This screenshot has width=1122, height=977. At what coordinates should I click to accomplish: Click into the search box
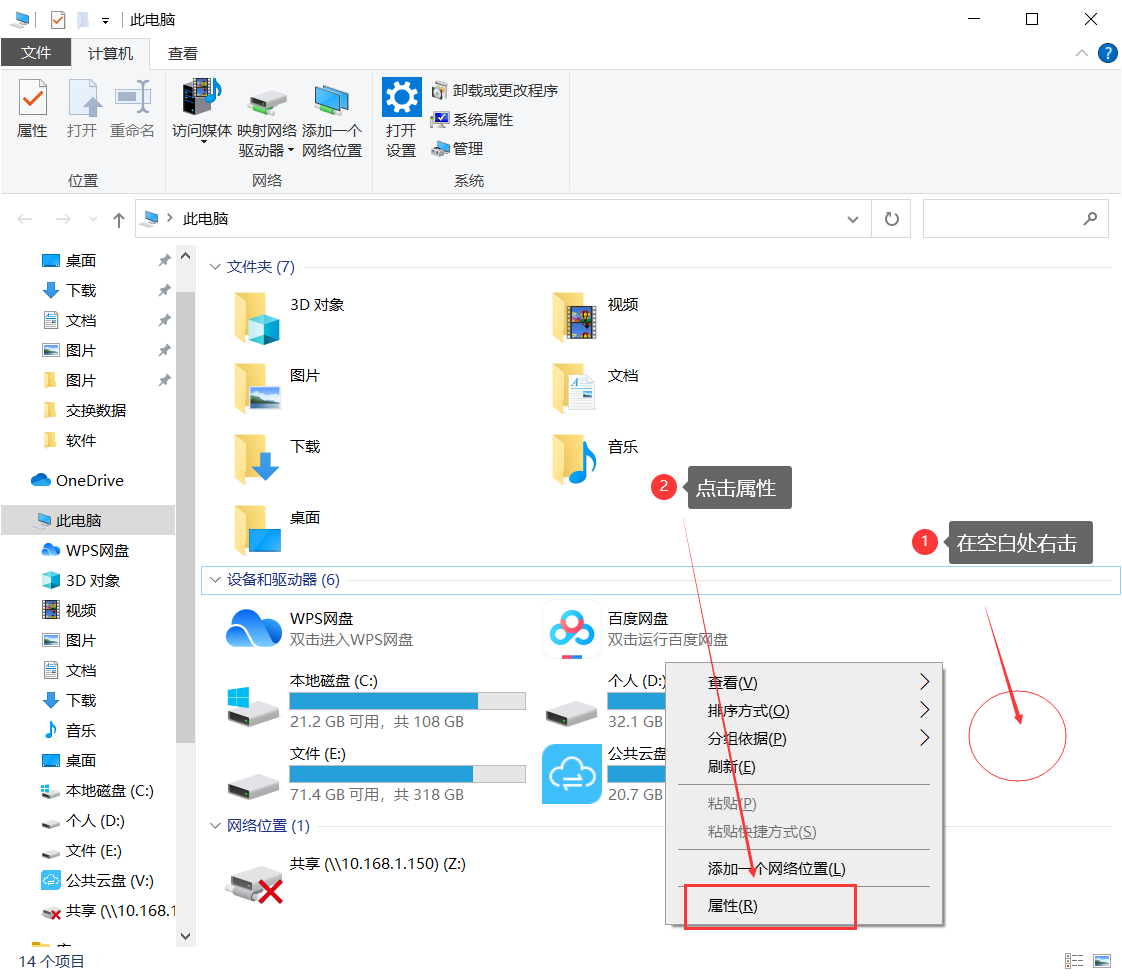tap(1015, 219)
